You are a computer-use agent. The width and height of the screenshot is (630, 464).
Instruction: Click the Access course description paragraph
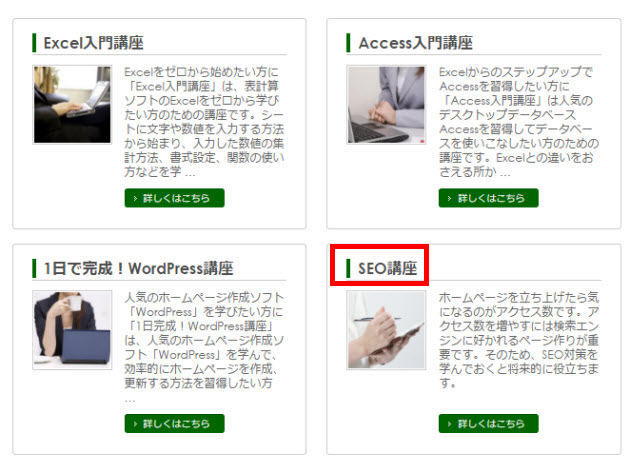coord(519,122)
